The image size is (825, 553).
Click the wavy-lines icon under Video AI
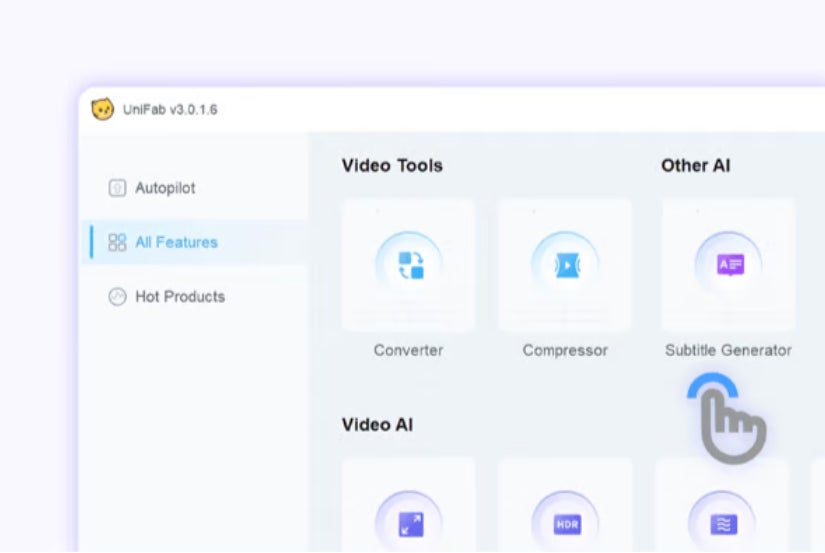pyautogui.click(x=722, y=524)
